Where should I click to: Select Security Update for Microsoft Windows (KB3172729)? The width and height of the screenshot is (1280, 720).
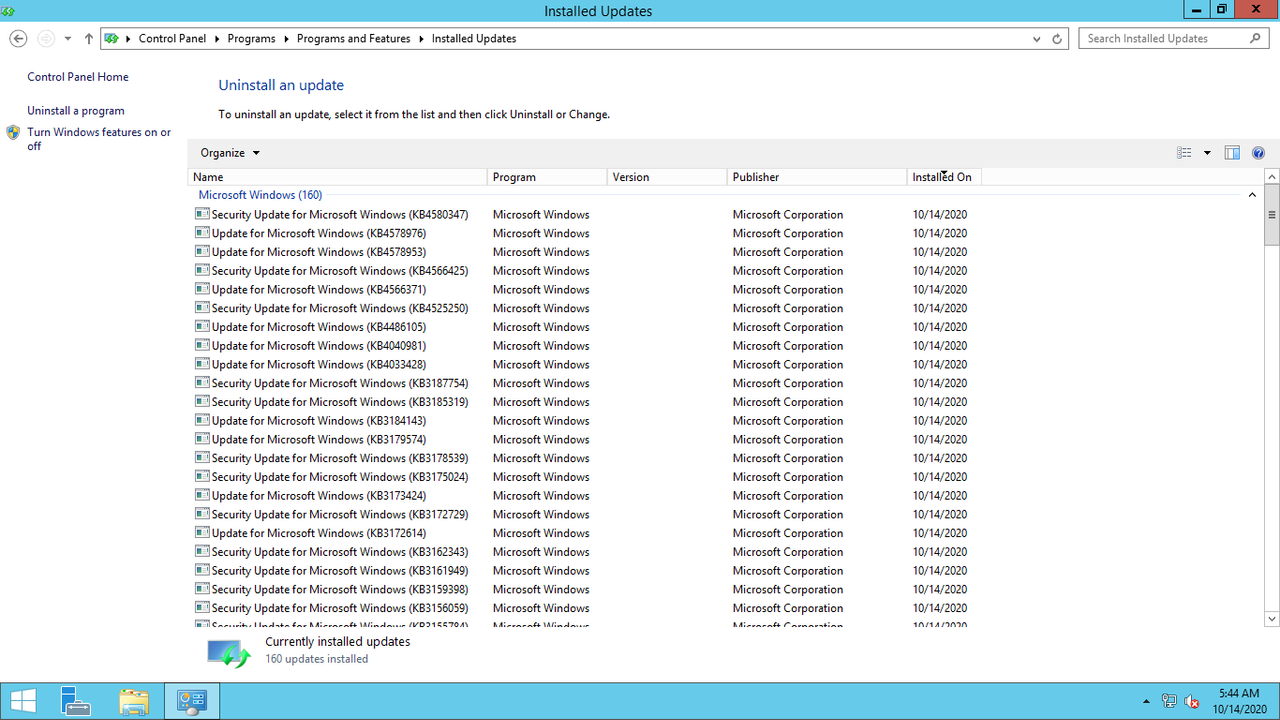(340, 514)
